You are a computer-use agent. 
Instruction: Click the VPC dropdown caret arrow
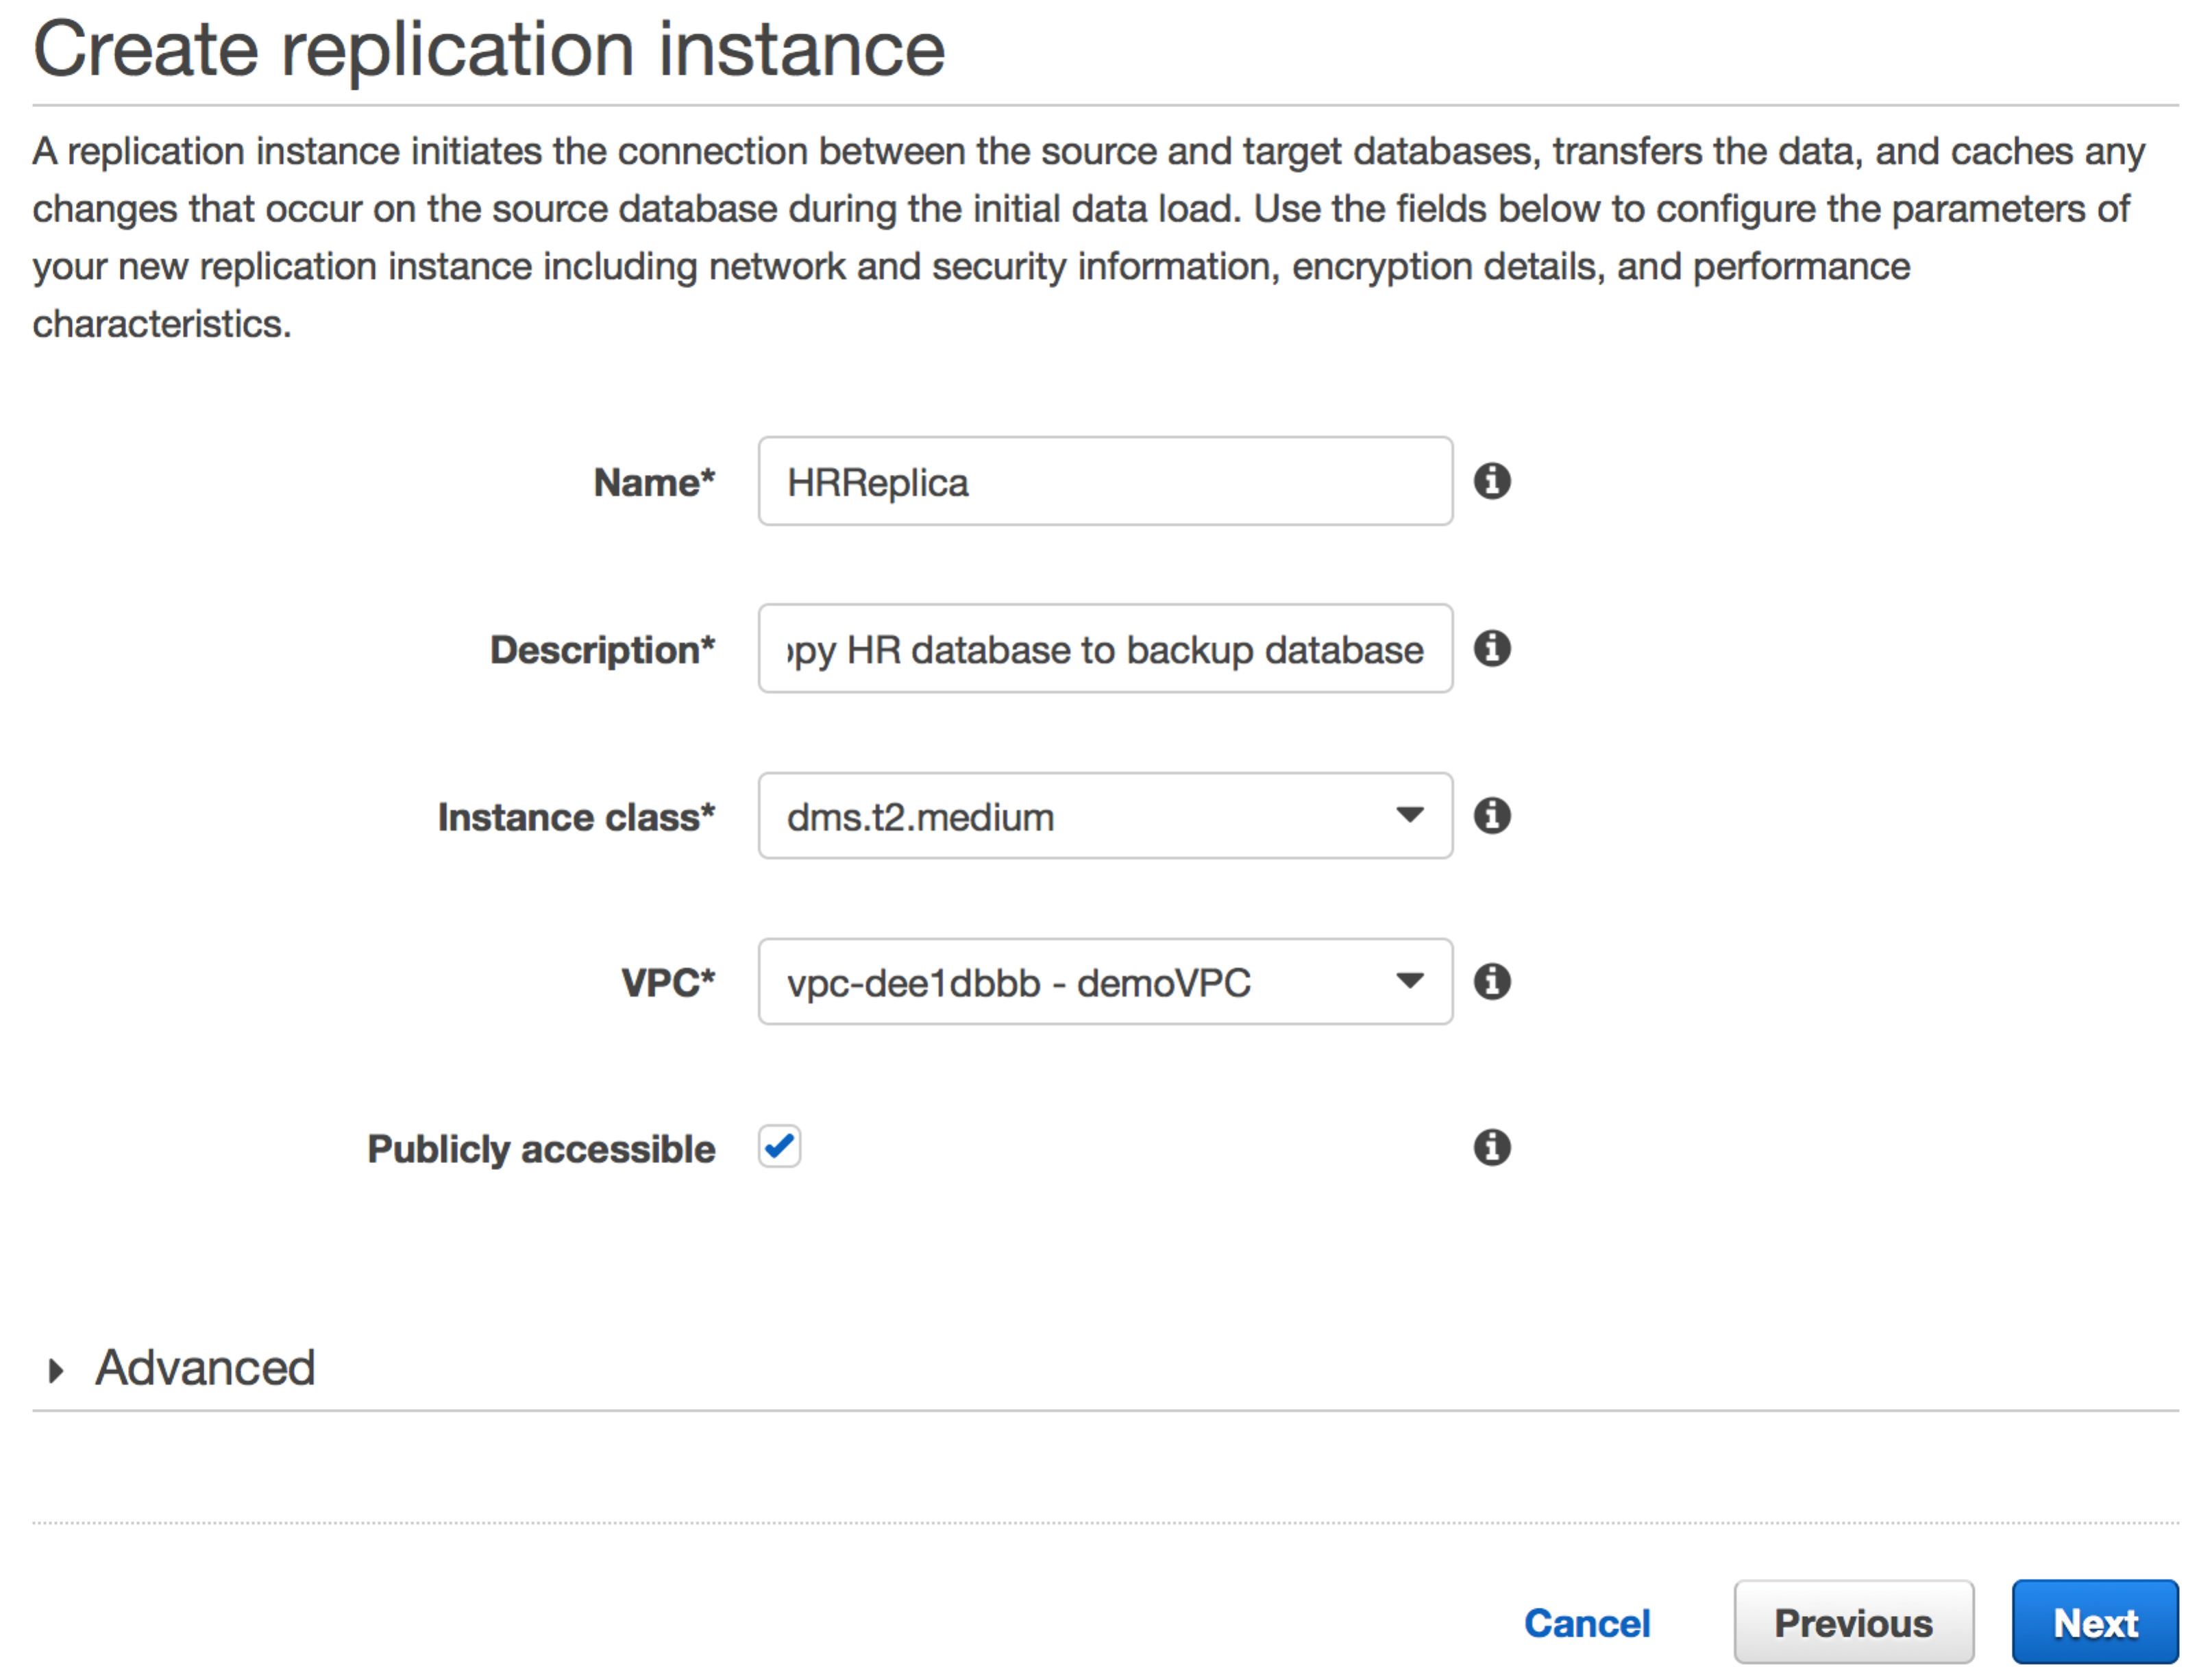(x=1409, y=981)
